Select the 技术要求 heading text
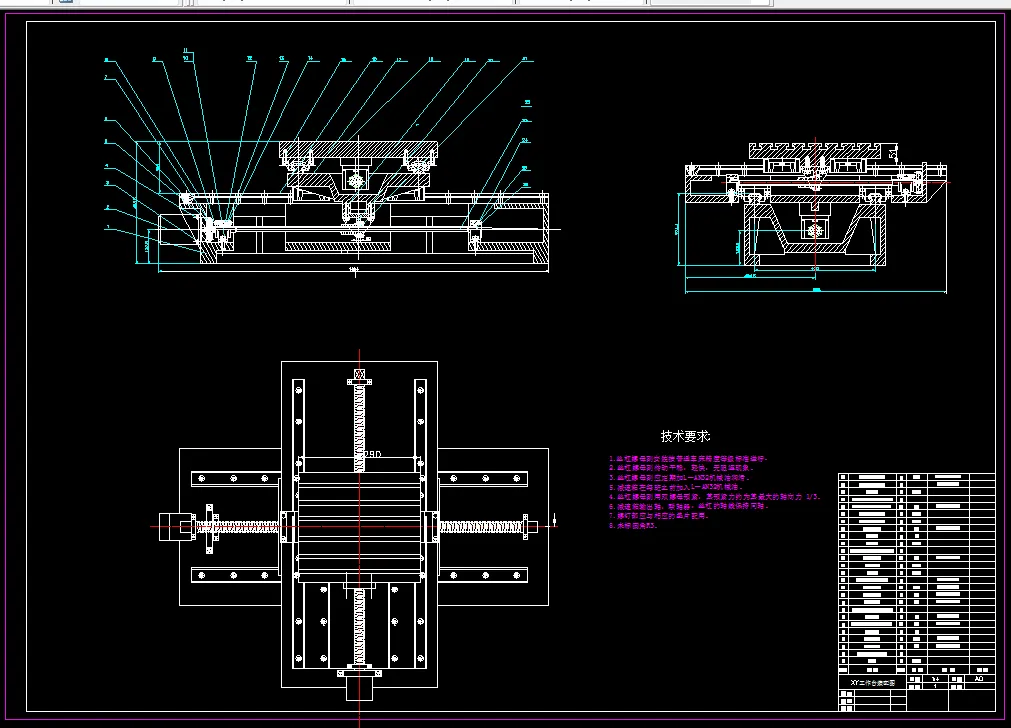Image resolution: width=1011 pixels, height=728 pixels. [x=685, y=437]
